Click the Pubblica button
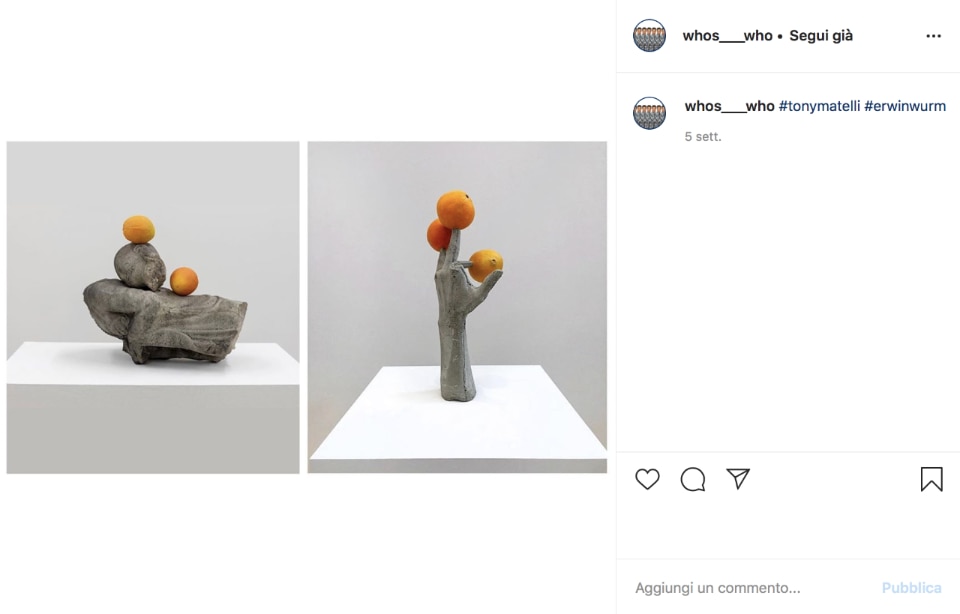Image resolution: width=960 pixels, height=614 pixels. point(911,588)
